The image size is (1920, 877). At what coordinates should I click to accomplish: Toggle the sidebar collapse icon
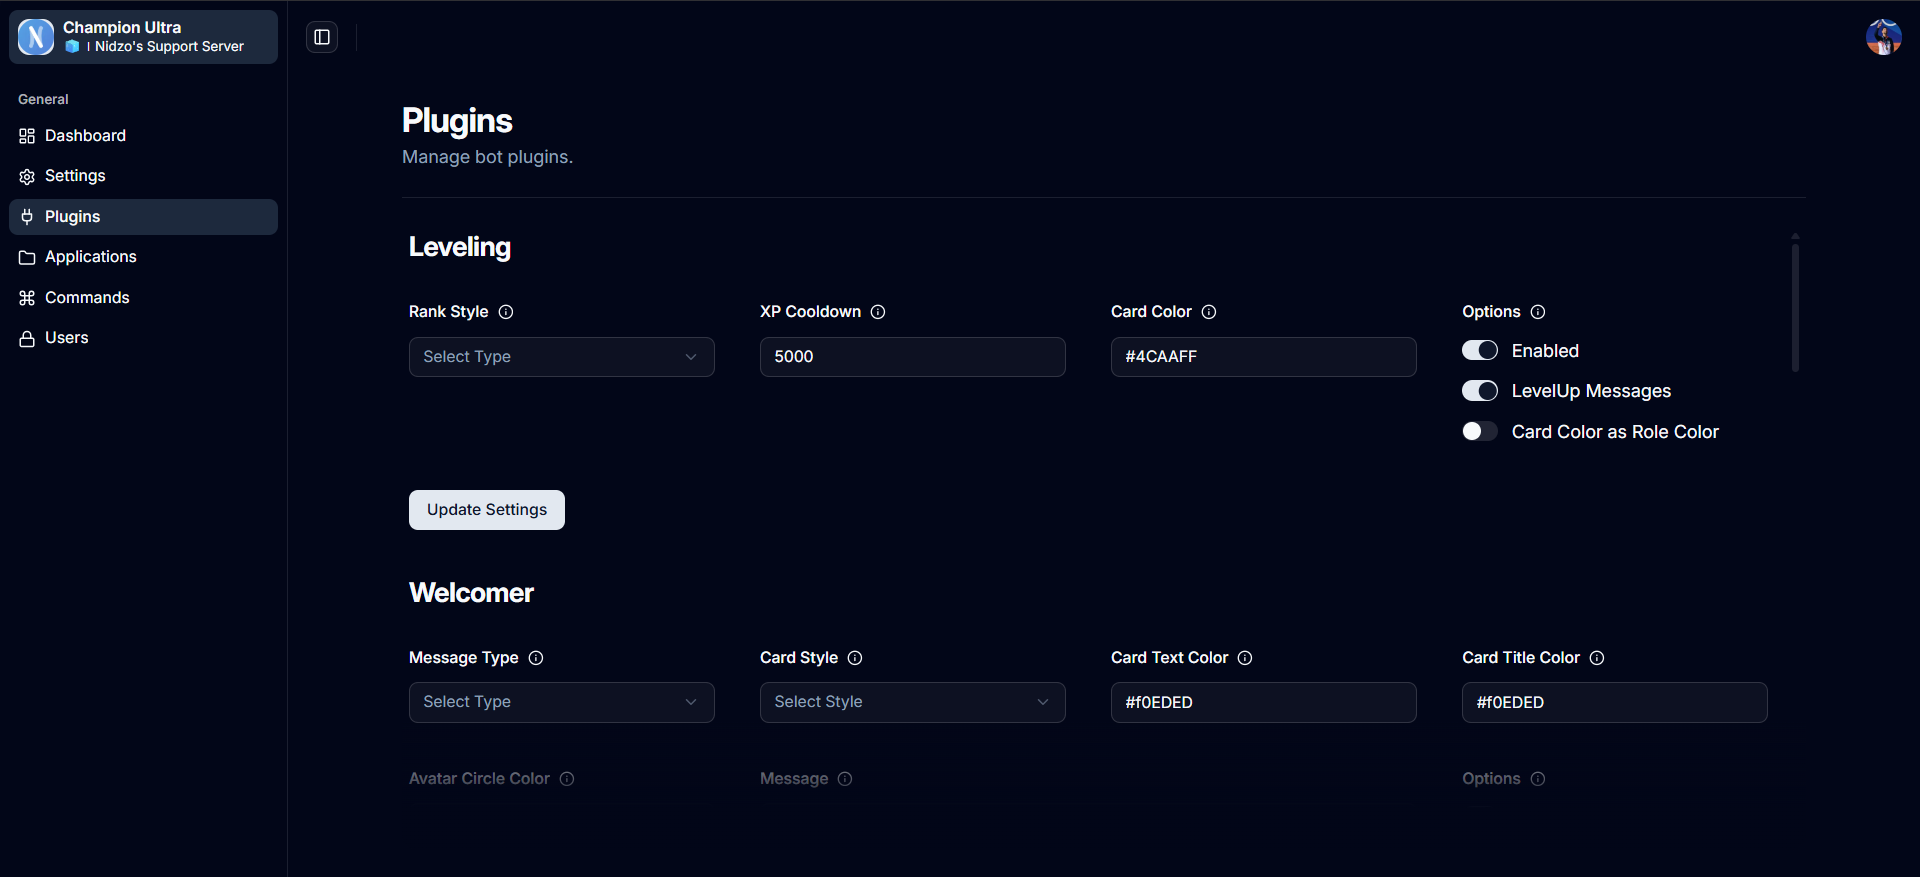tap(322, 37)
